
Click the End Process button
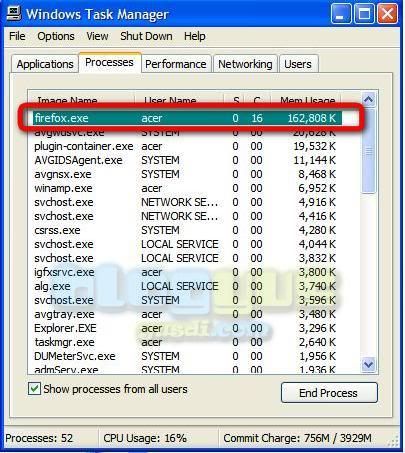click(x=329, y=393)
